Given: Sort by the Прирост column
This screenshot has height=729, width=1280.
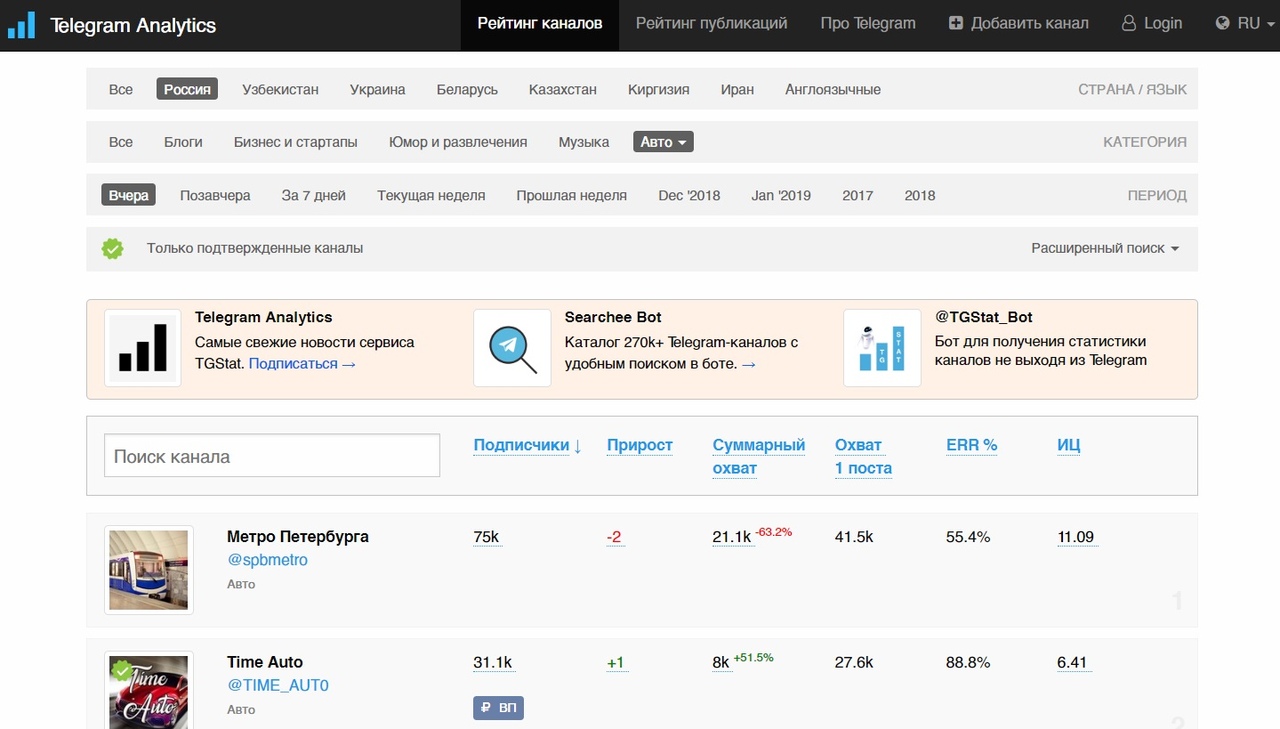Looking at the screenshot, I should pos(640,445).
